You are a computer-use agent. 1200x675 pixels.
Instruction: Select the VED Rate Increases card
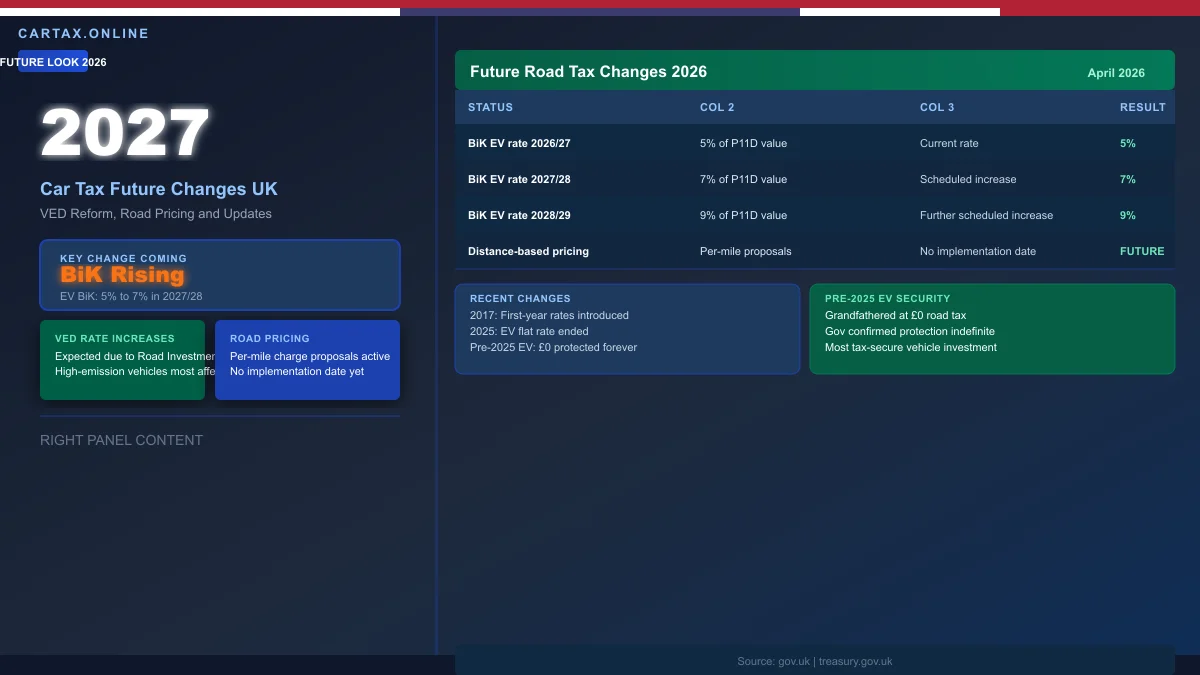tap(122, 360)
